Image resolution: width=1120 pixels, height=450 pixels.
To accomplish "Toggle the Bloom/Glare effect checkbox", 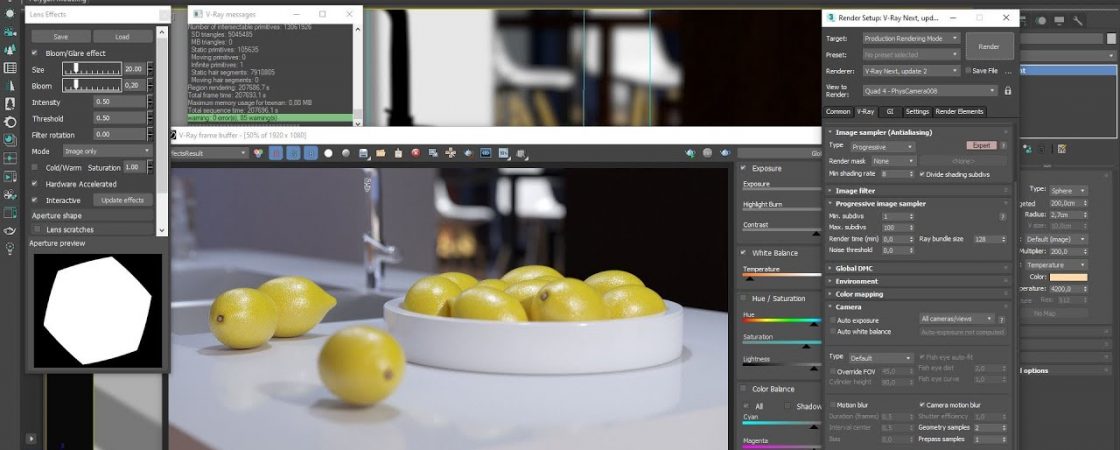I will pos(34,53).
